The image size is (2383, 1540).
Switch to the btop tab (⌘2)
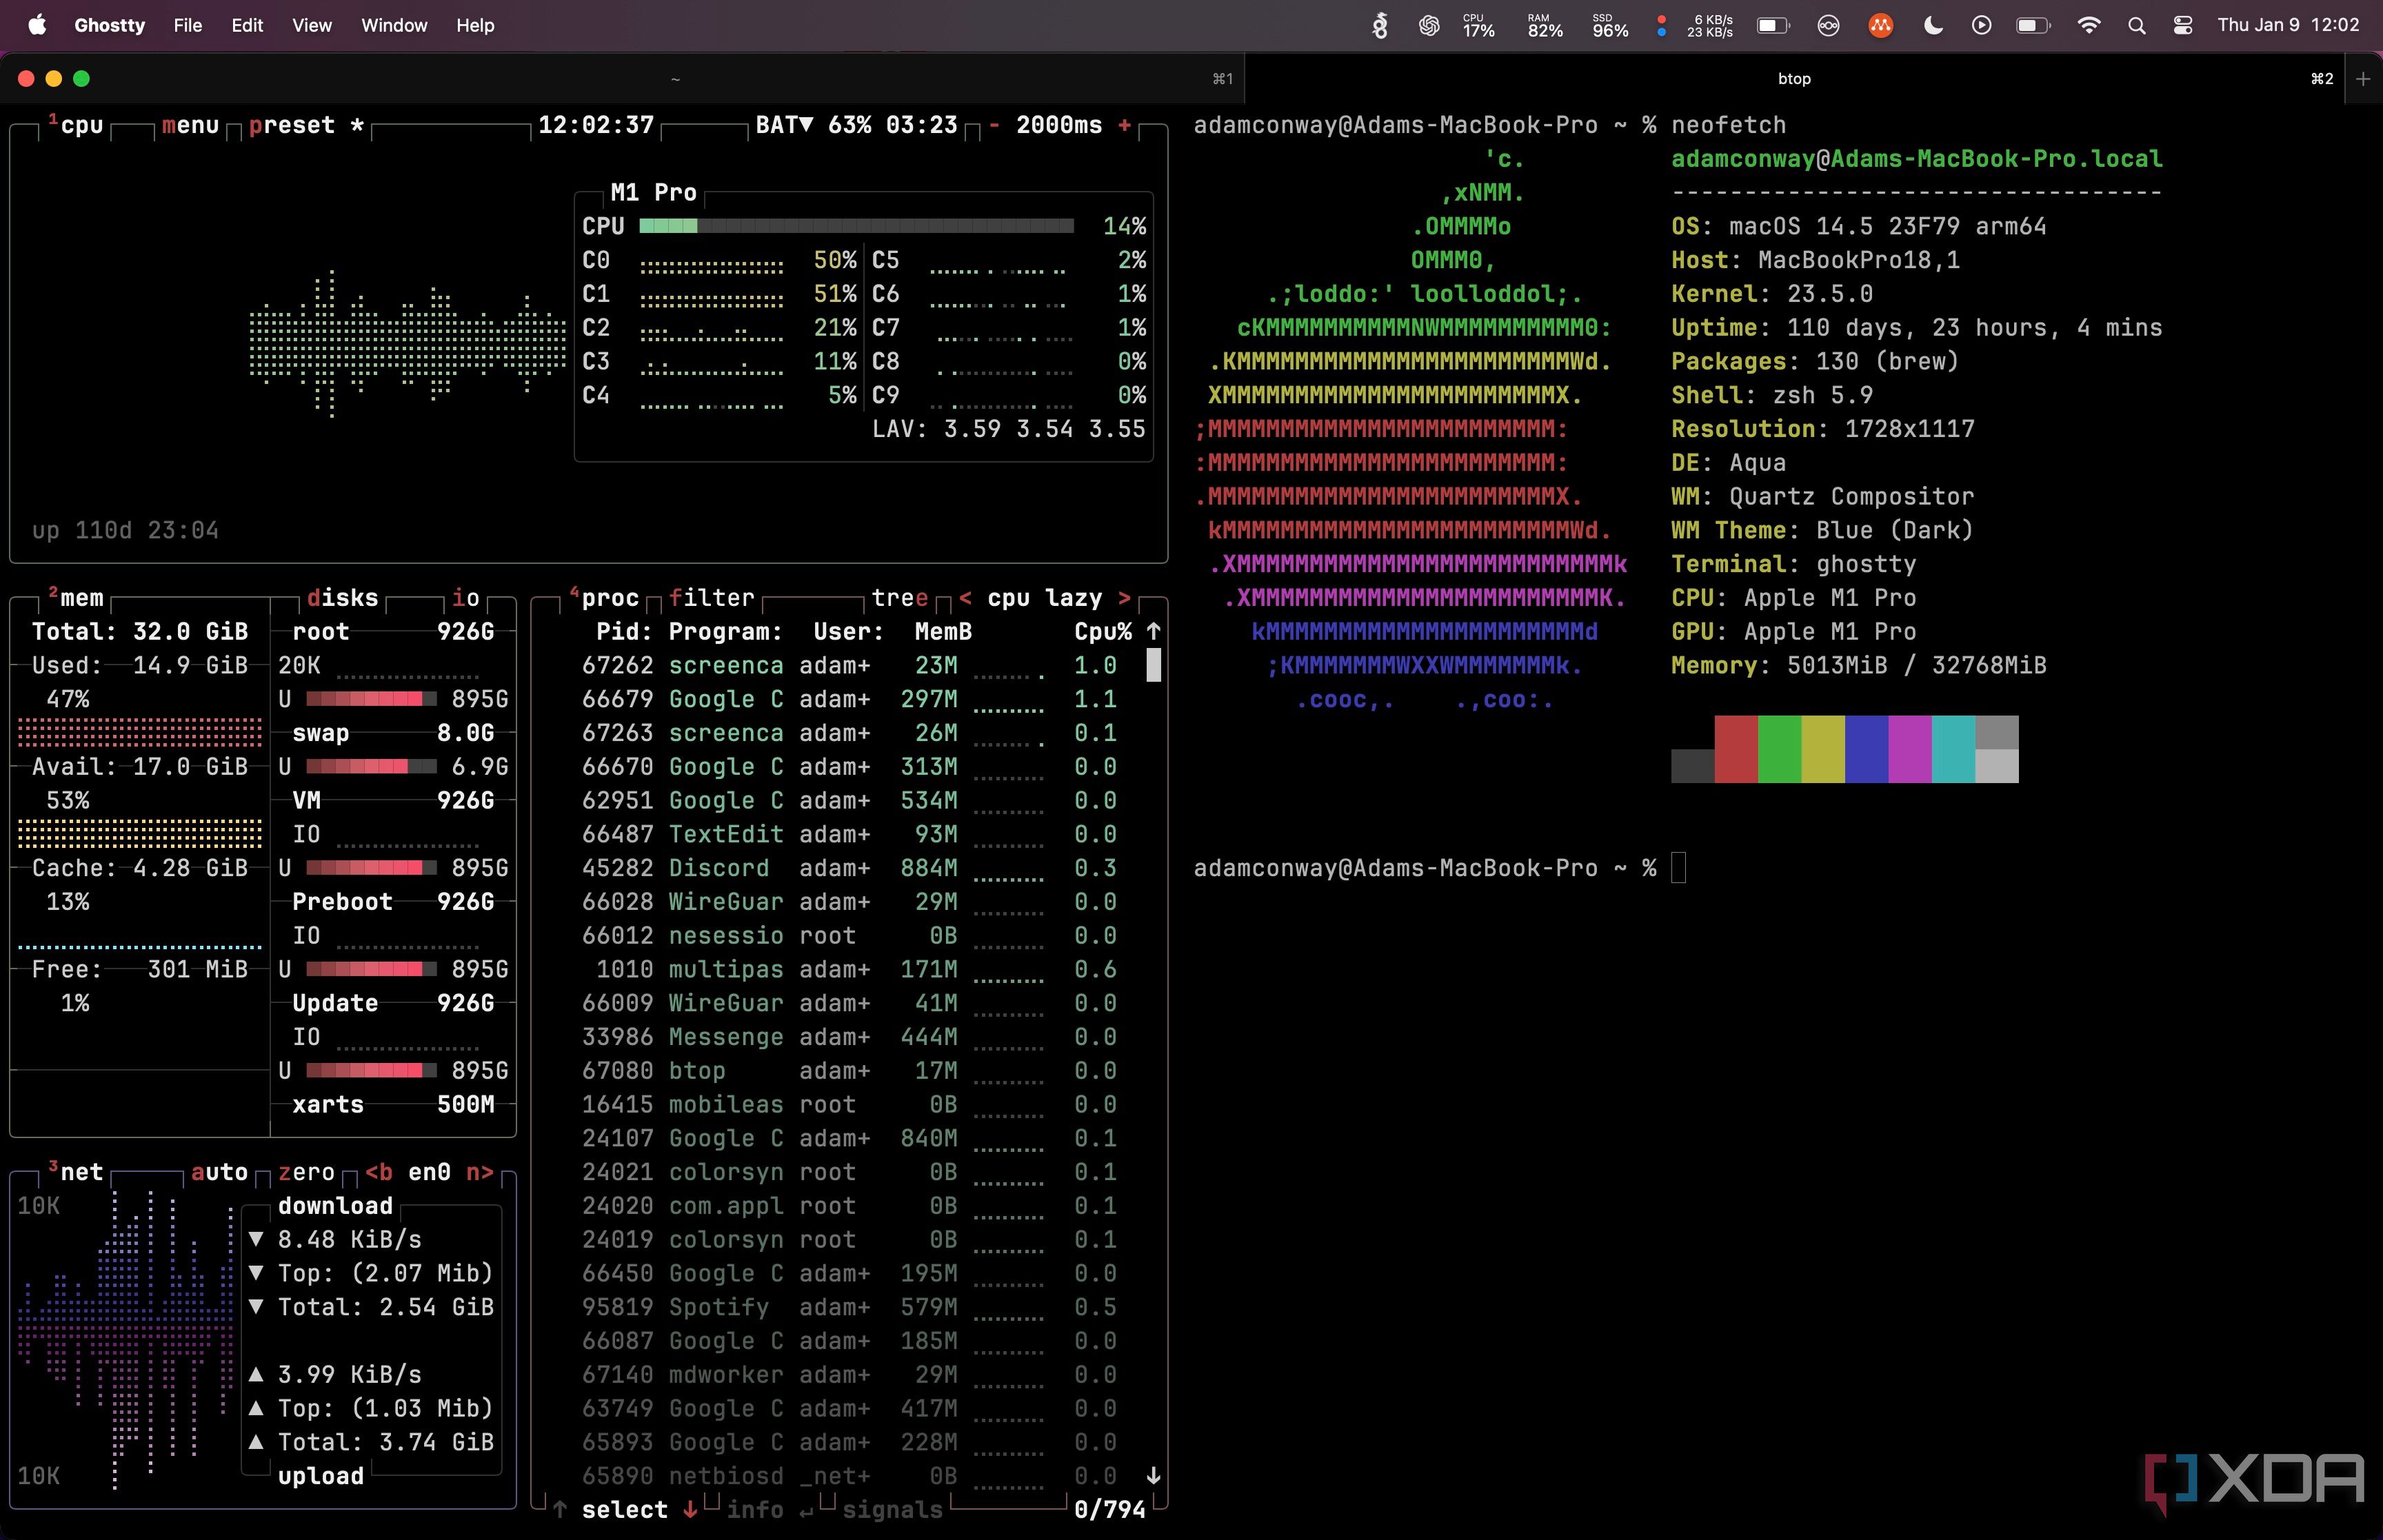pyautogui.click(x=1794, y=78)
